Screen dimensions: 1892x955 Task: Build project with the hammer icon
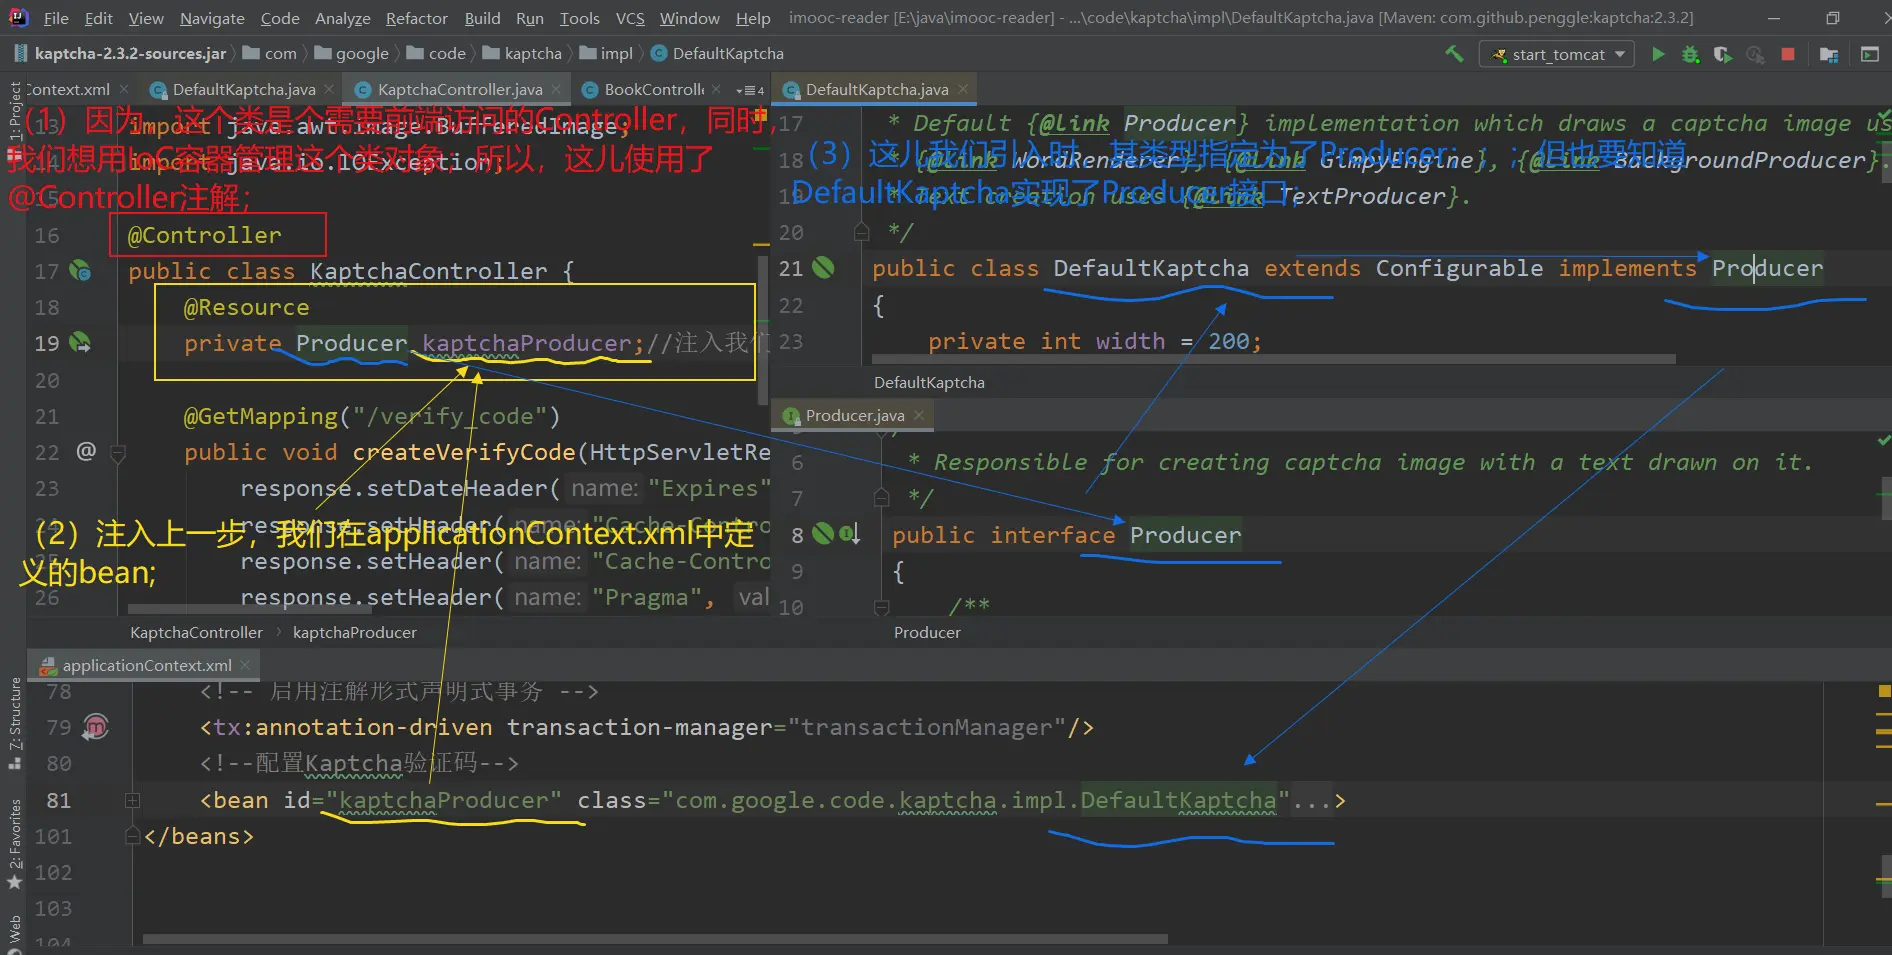(x=1454, y=54)
